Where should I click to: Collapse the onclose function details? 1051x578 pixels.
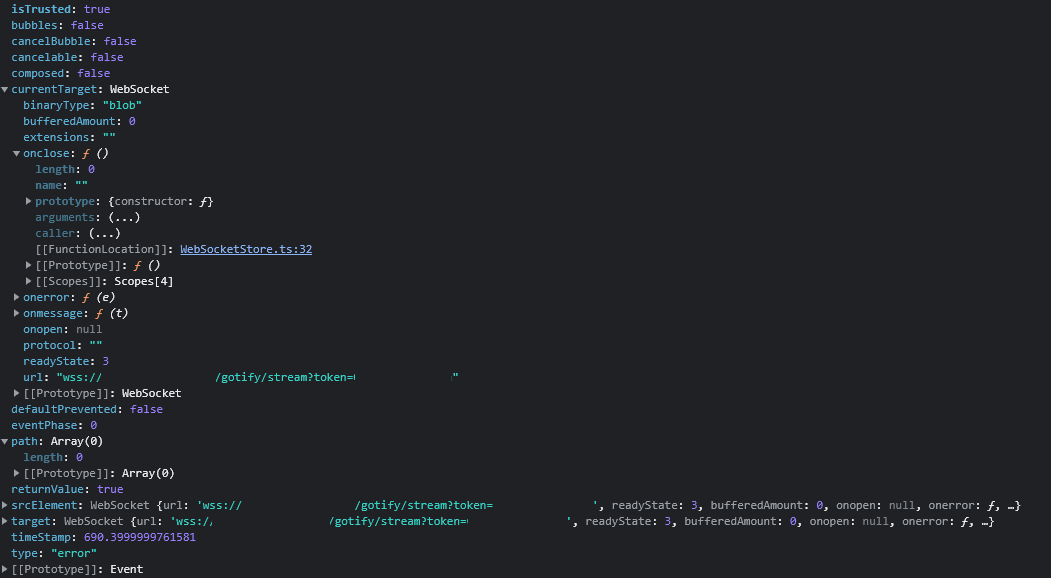coord(15,153)
